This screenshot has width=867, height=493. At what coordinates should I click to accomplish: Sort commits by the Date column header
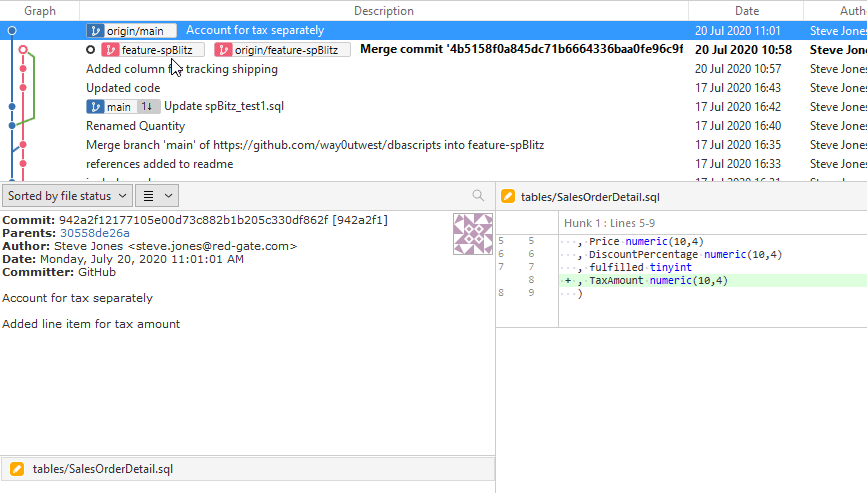tap(746, 11)
